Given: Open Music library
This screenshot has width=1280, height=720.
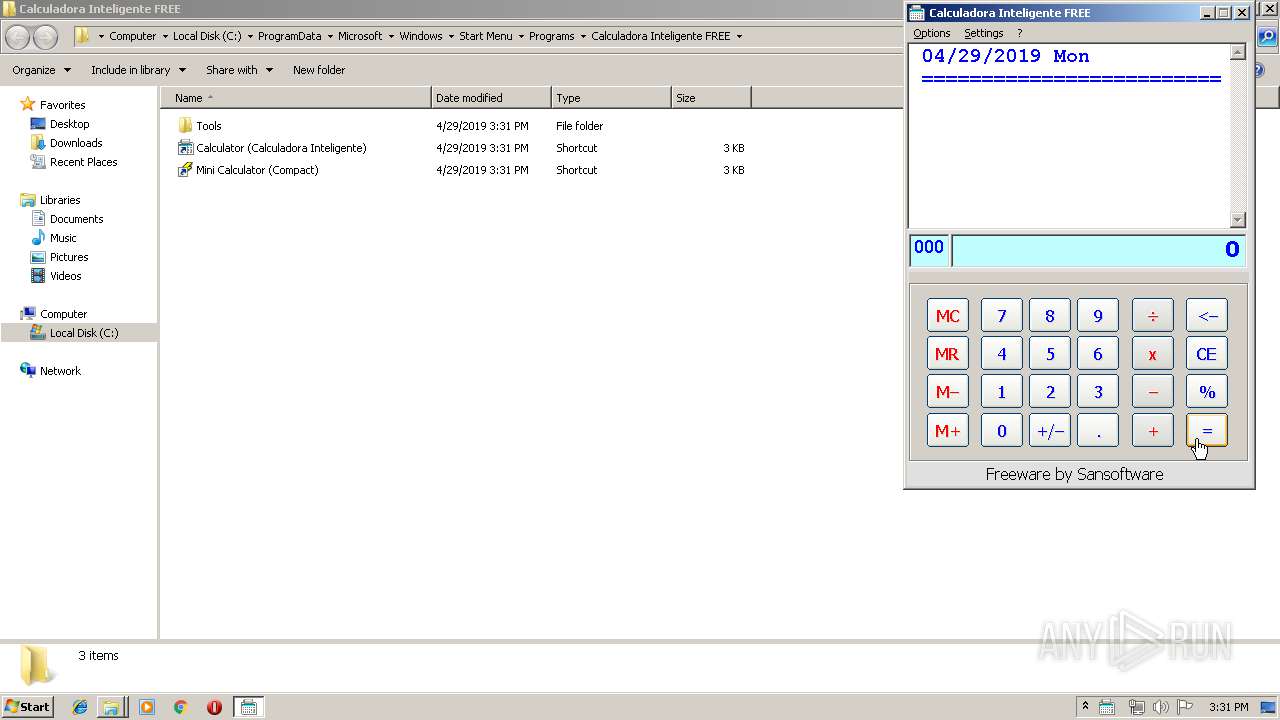Looking at the screenshot, I should 54,238.
